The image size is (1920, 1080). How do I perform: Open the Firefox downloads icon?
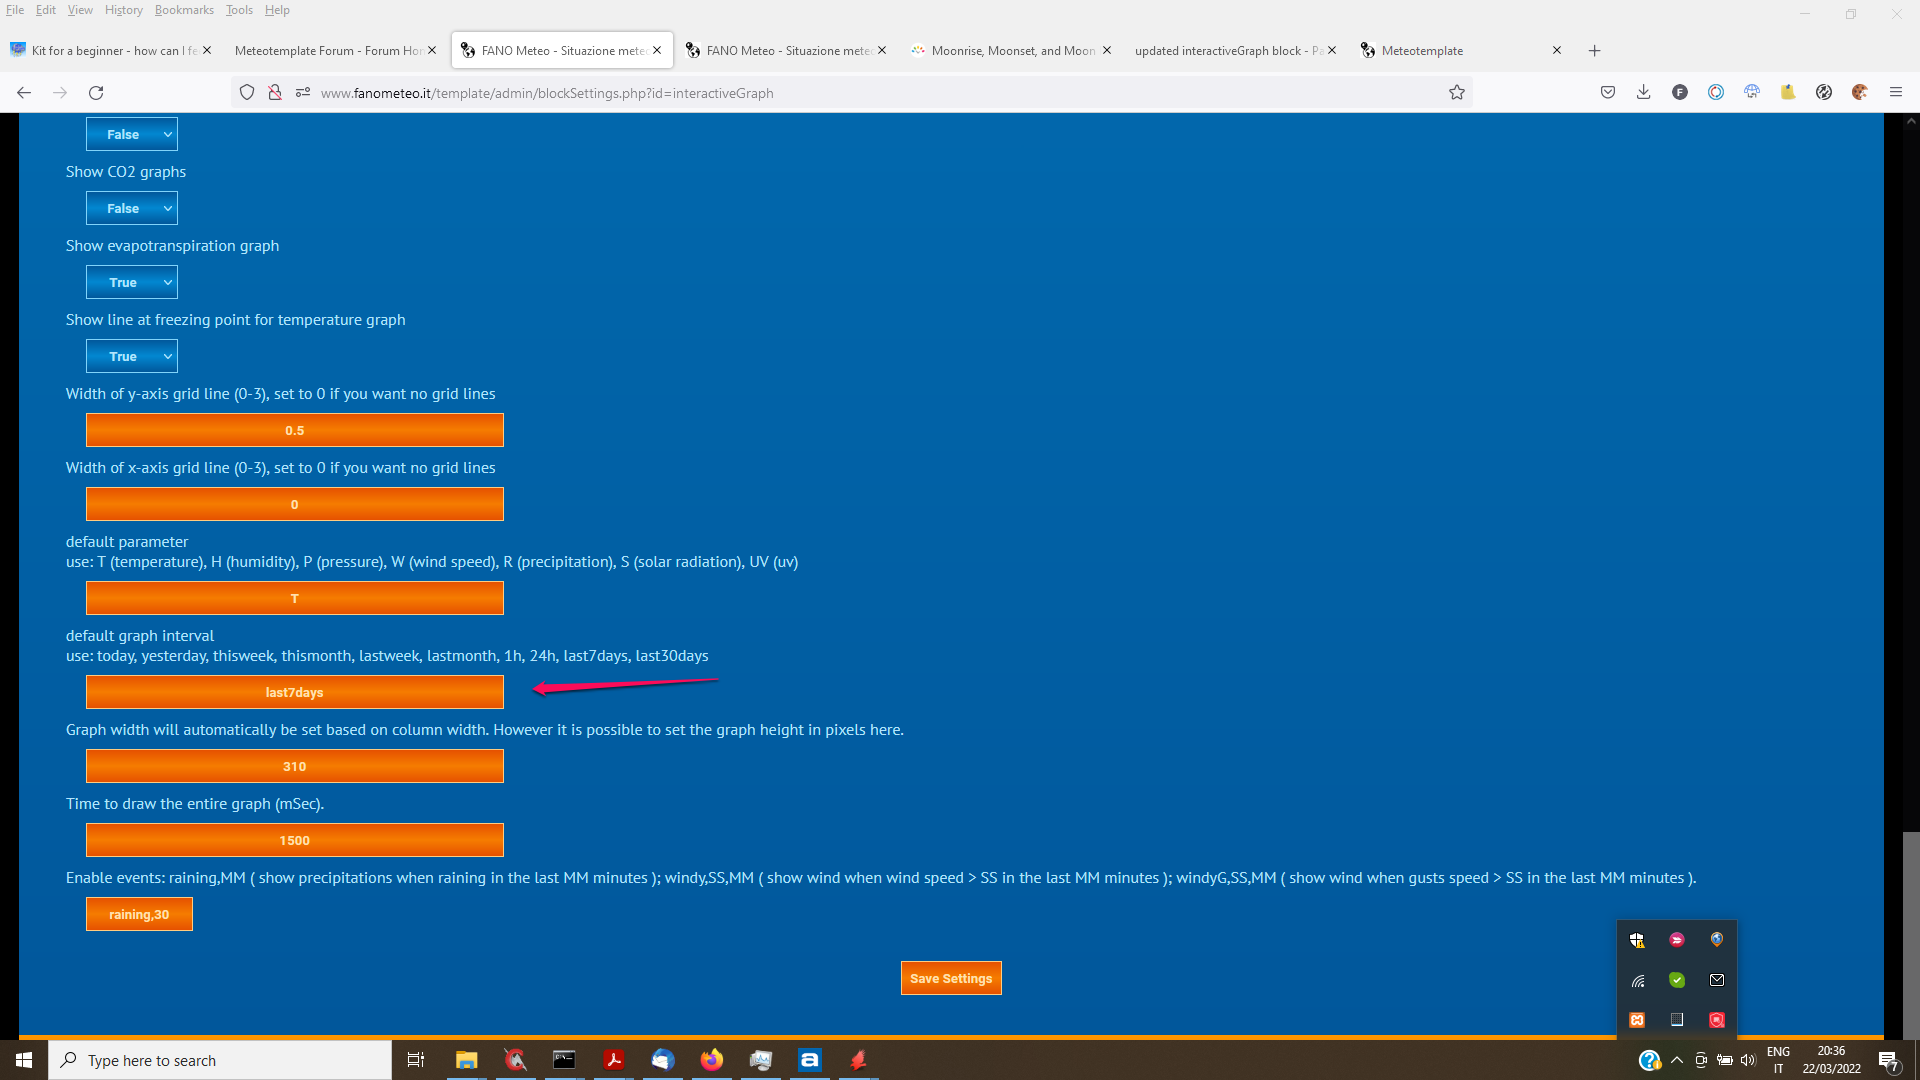(1643, 92)
